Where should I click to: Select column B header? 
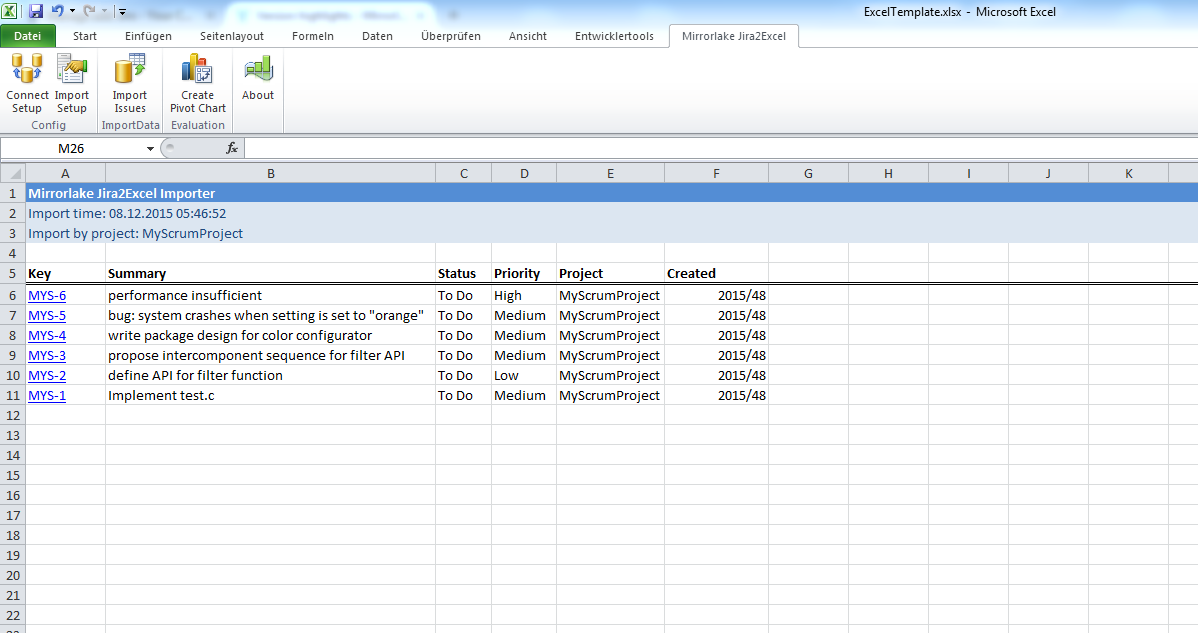270,173
